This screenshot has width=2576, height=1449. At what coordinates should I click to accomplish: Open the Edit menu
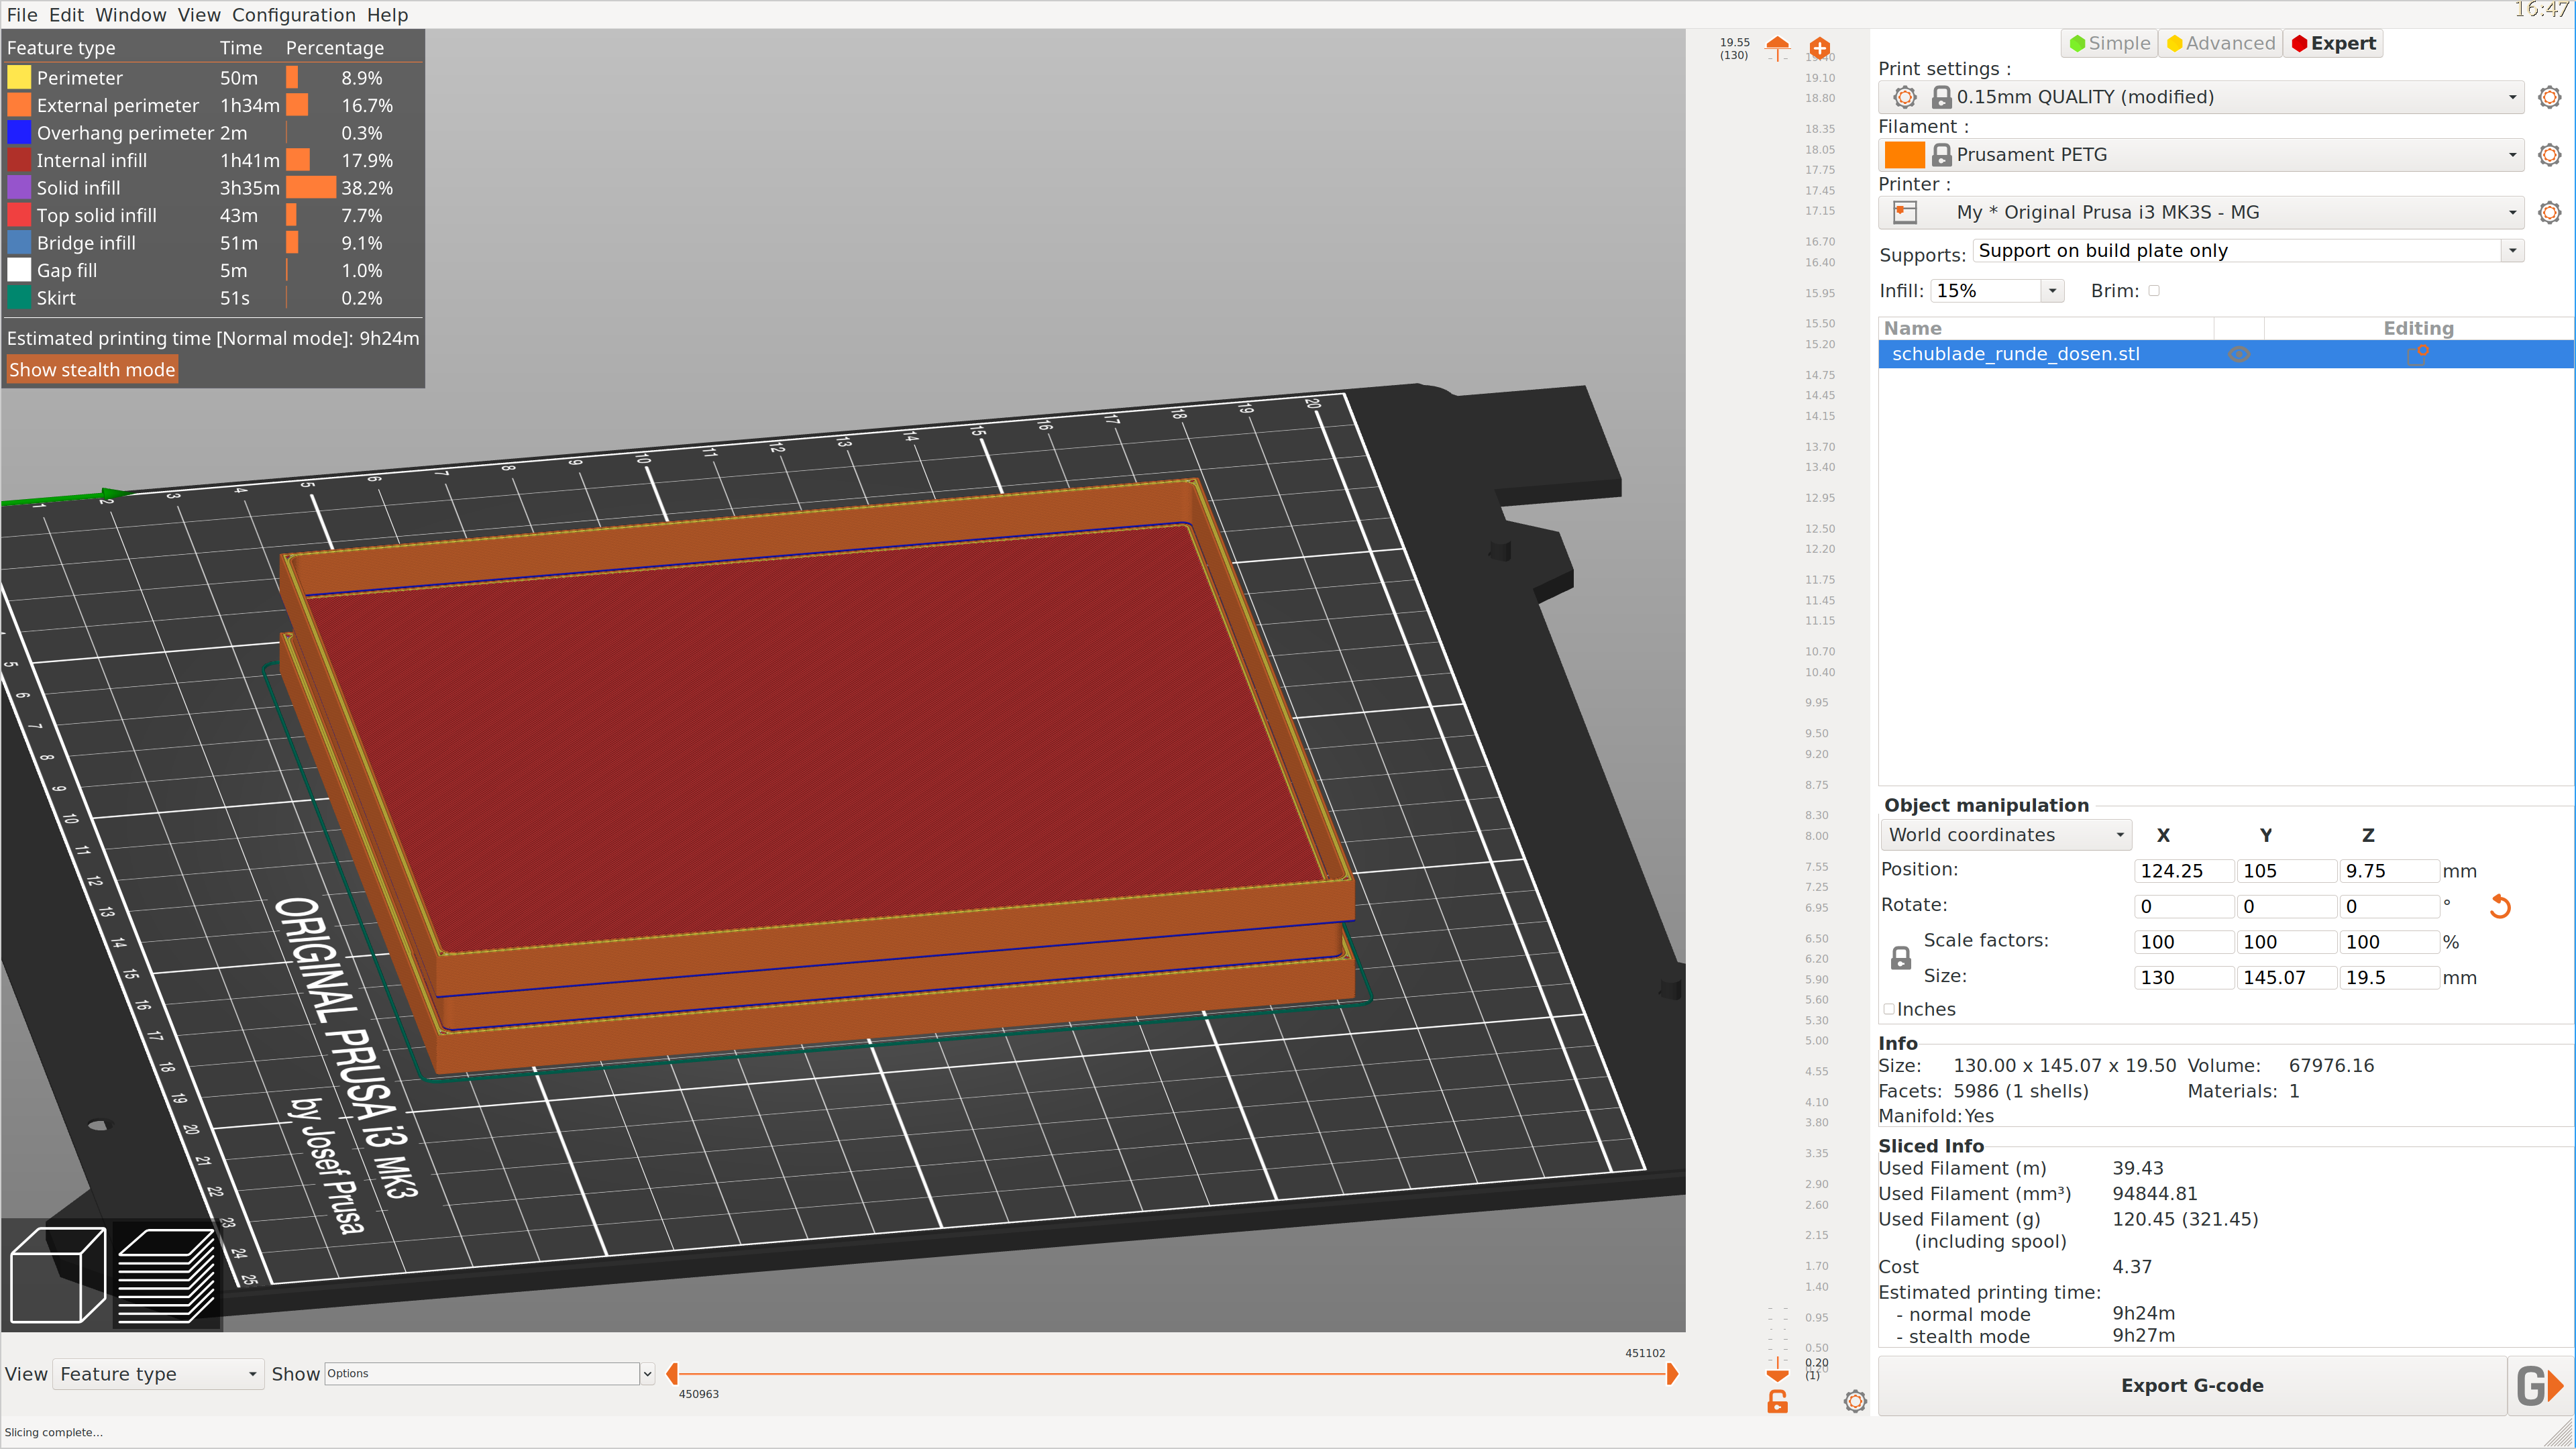point(66,15)
